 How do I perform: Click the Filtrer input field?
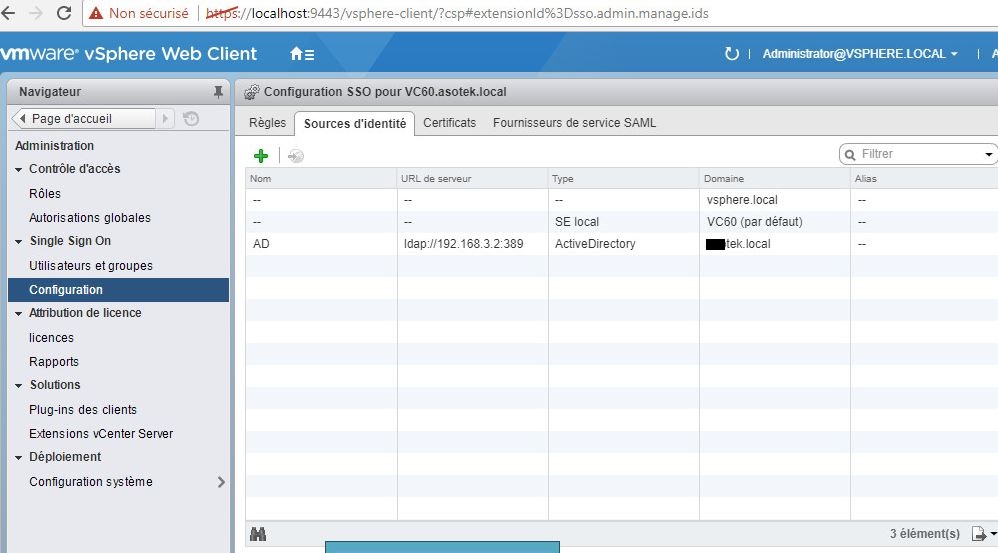(x=920, y=154)
